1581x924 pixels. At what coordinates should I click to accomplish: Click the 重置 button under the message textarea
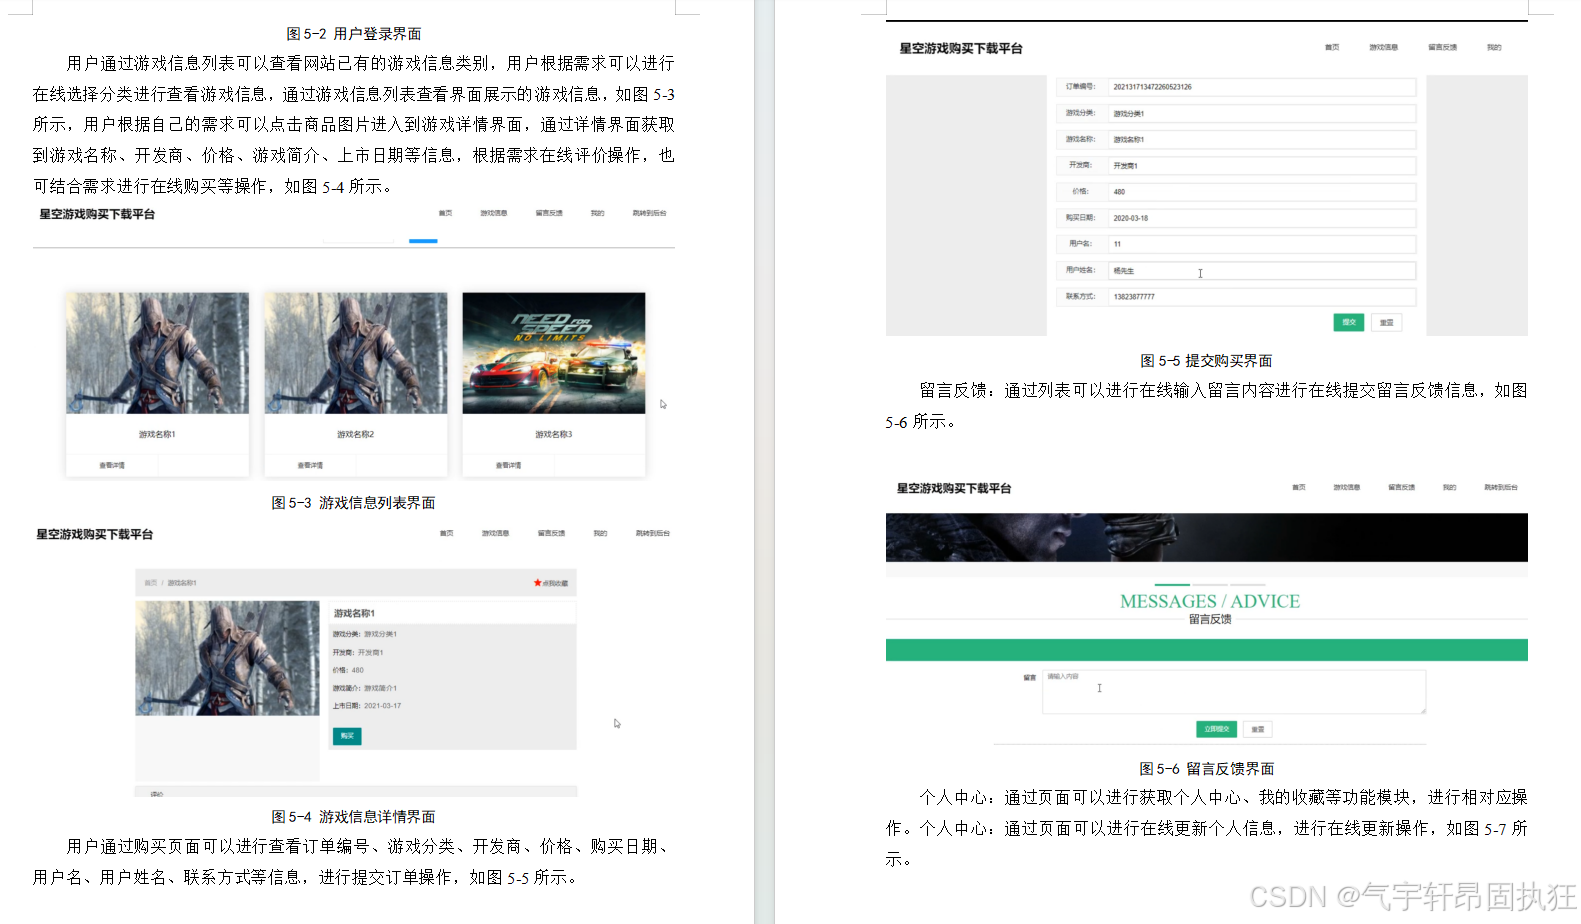pyautogui.click(x=1258, y=729)
